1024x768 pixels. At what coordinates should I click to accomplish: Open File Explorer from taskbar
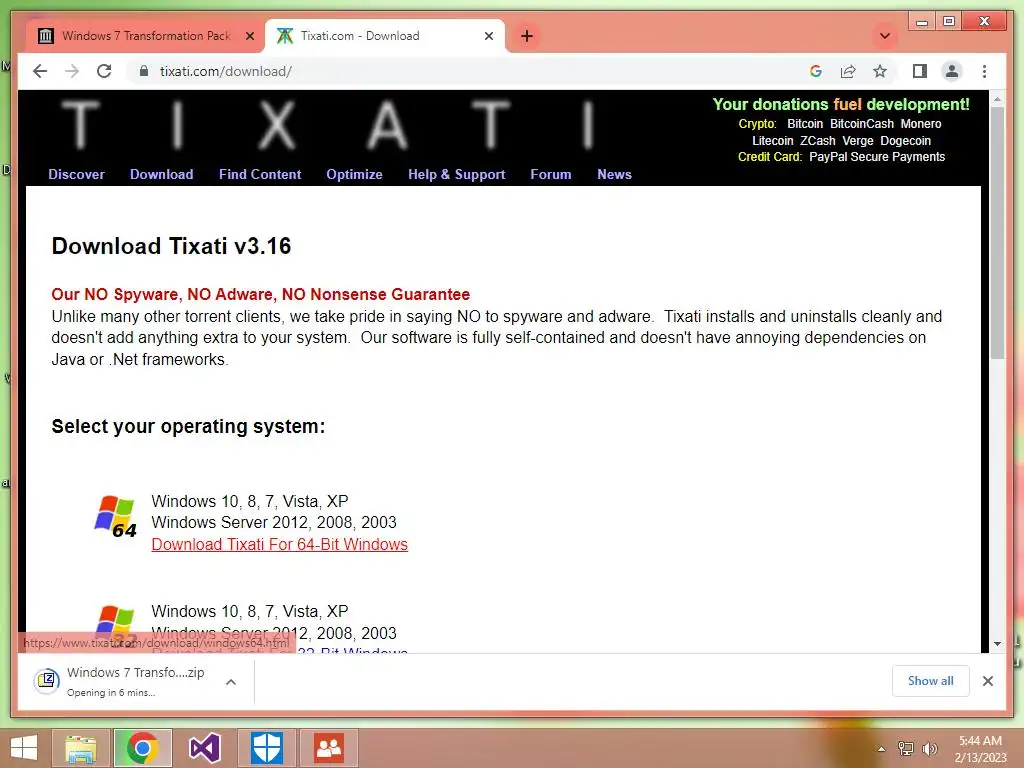[x=81, y=748]
